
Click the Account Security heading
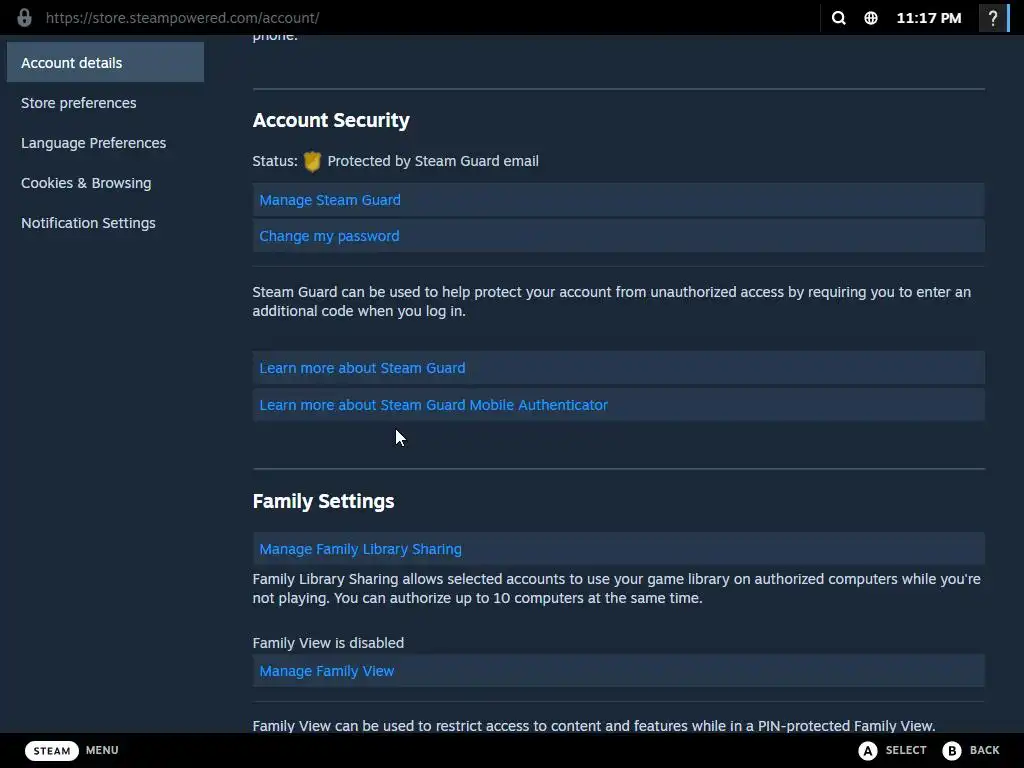tap(331, 120)
